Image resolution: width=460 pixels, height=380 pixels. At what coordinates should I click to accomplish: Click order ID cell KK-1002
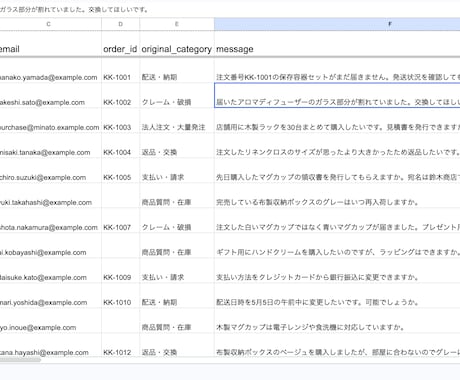point(121,96)
